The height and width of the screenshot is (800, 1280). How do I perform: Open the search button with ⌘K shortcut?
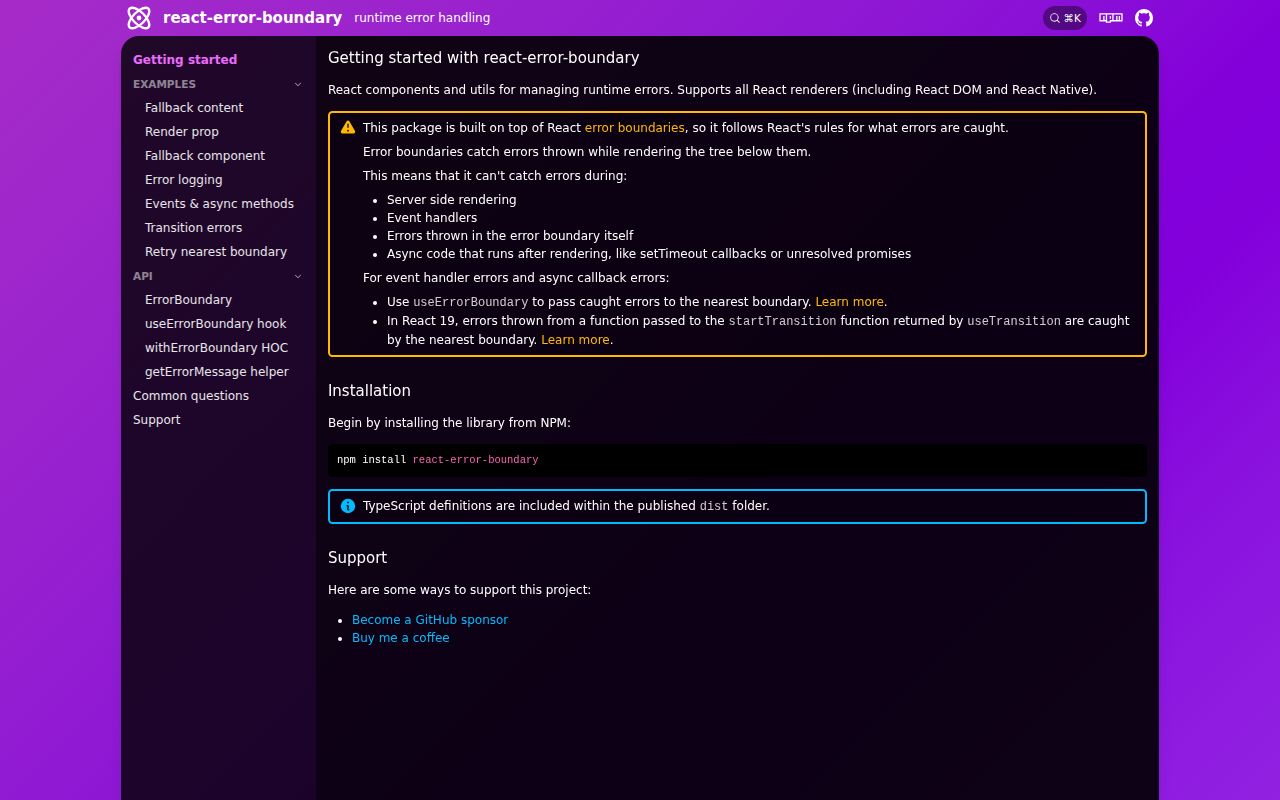(1065, 18)
